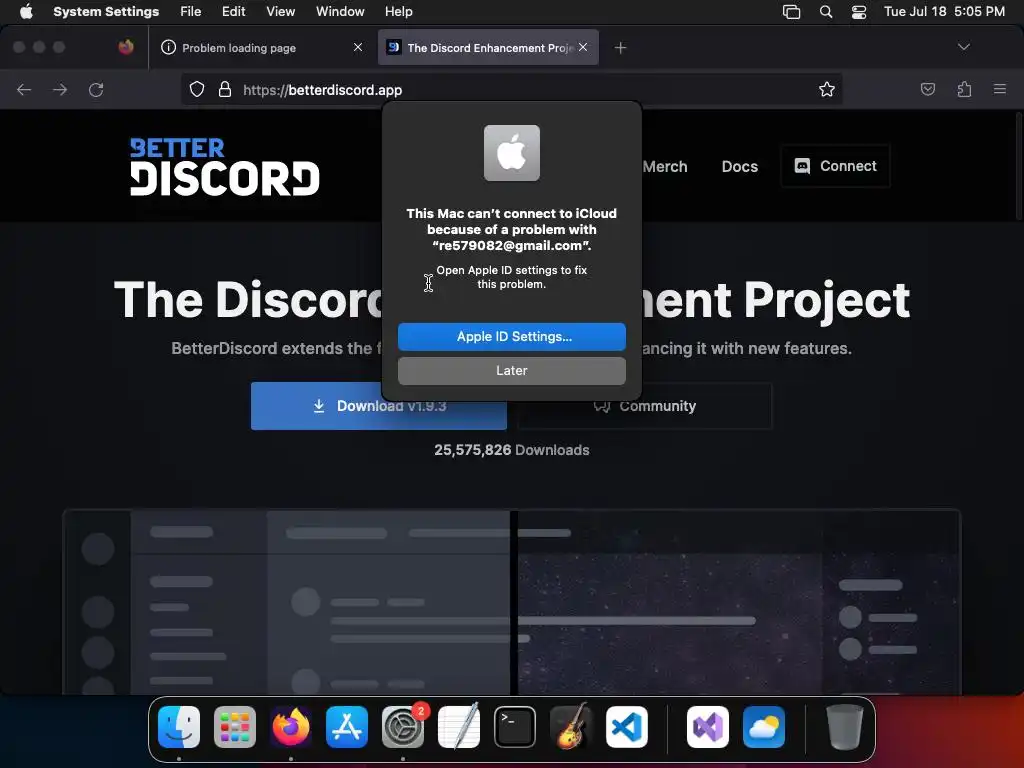The height and width of the screenshot is (768, 1024).
Task: Select The Discord Enhancement Project tab
Action: pos(488,47)
